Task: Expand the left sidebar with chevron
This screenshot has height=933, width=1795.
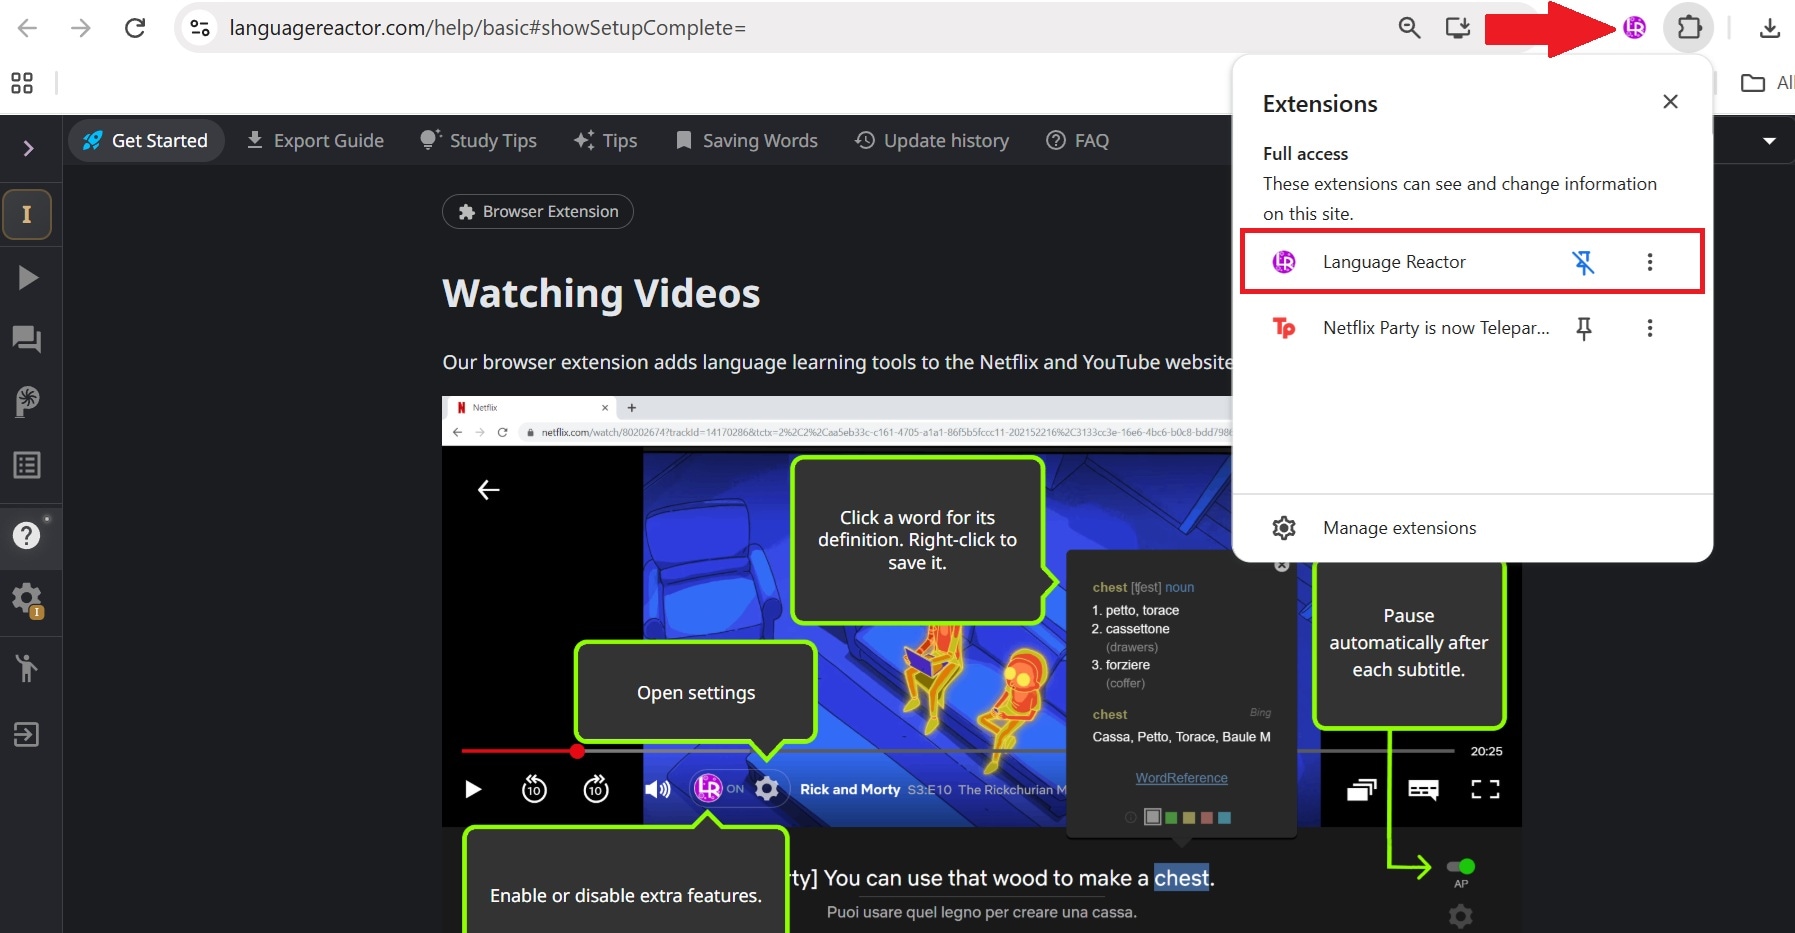Action: point(29,149)
